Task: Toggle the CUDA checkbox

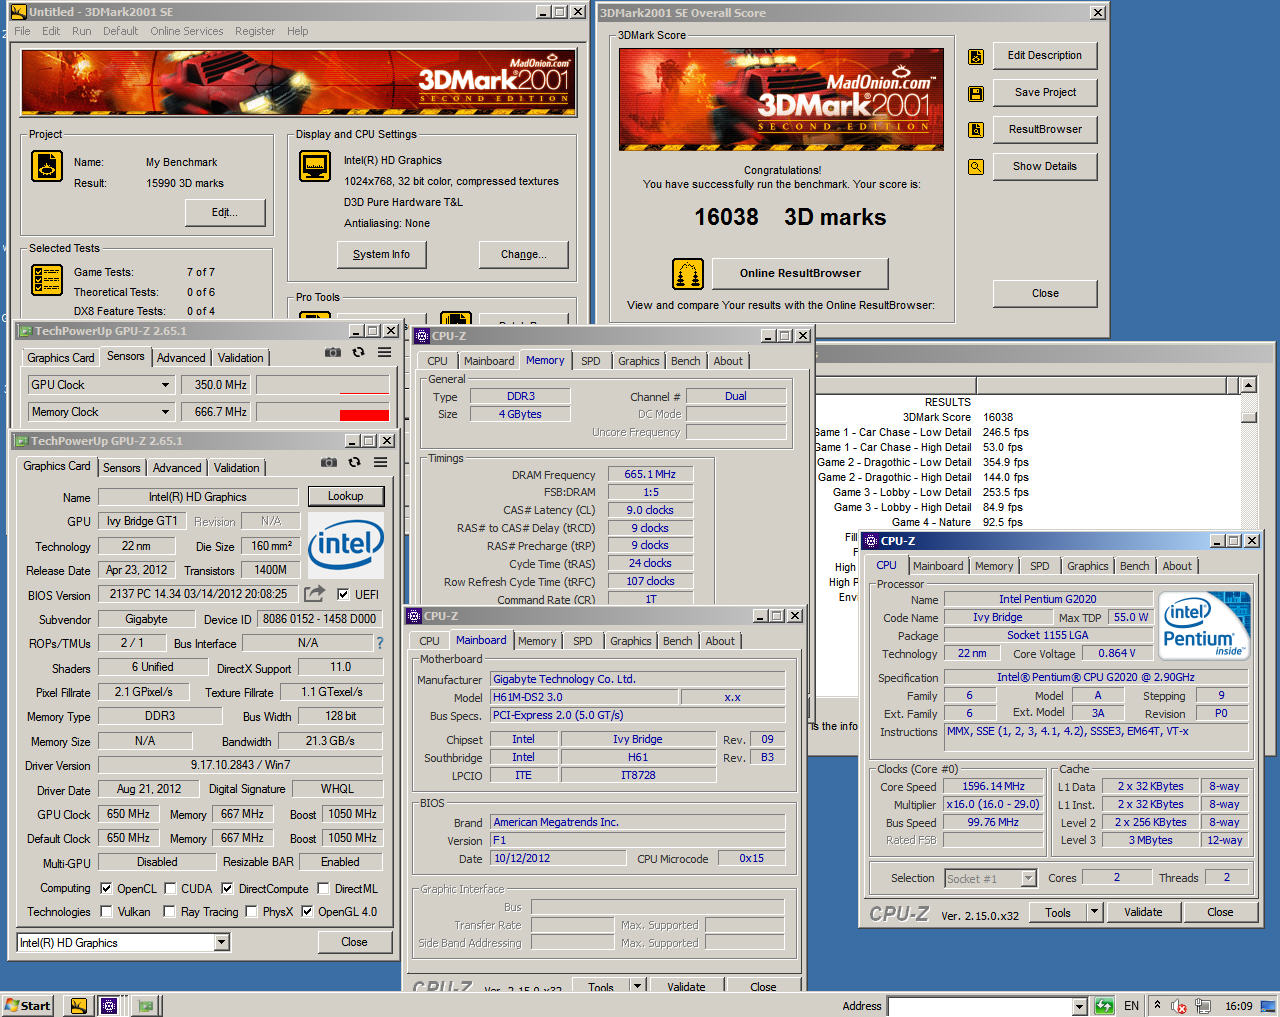Action: (x=170, y=888)
